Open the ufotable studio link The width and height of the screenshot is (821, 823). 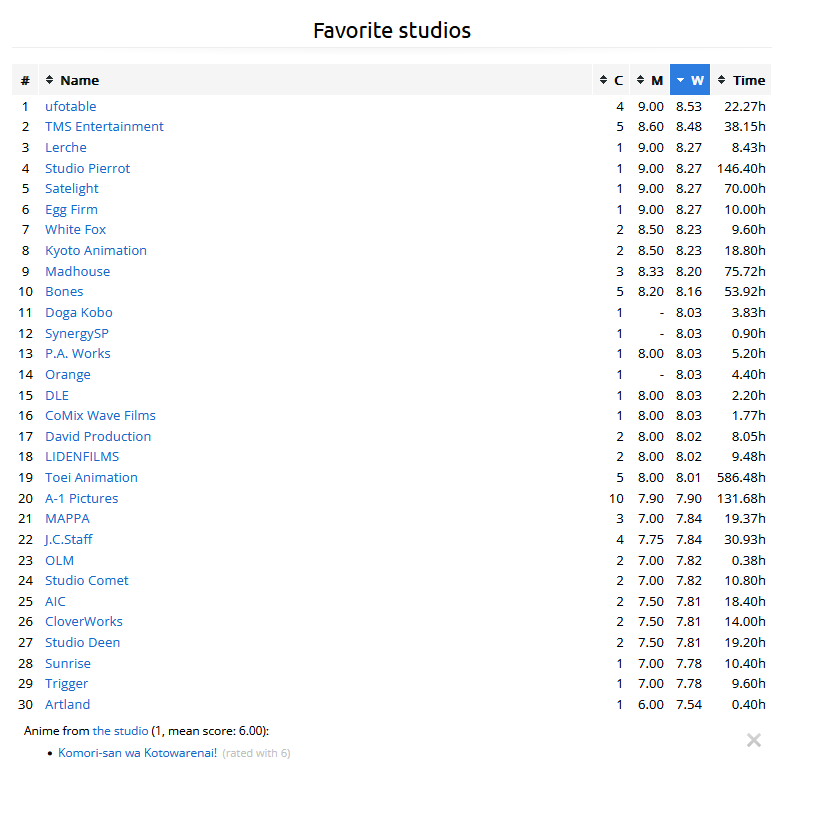point(70,106)
